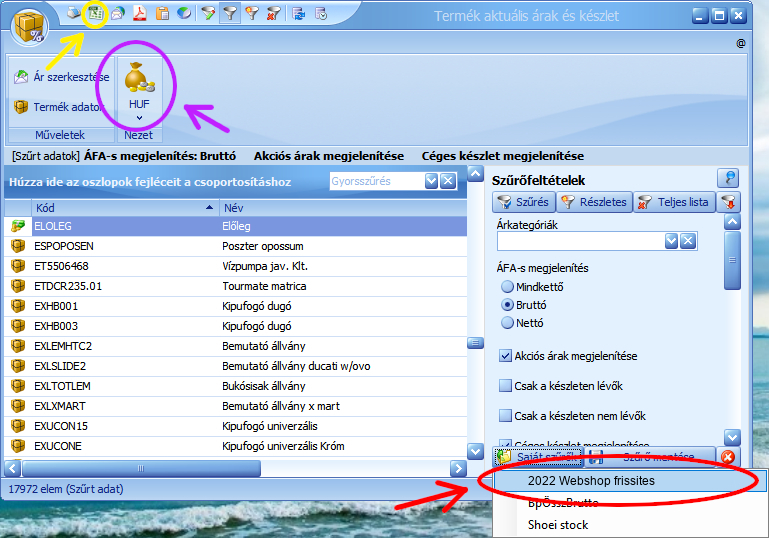Click the red delete filter icon beside Szűrő mentése

click(728, 457)
